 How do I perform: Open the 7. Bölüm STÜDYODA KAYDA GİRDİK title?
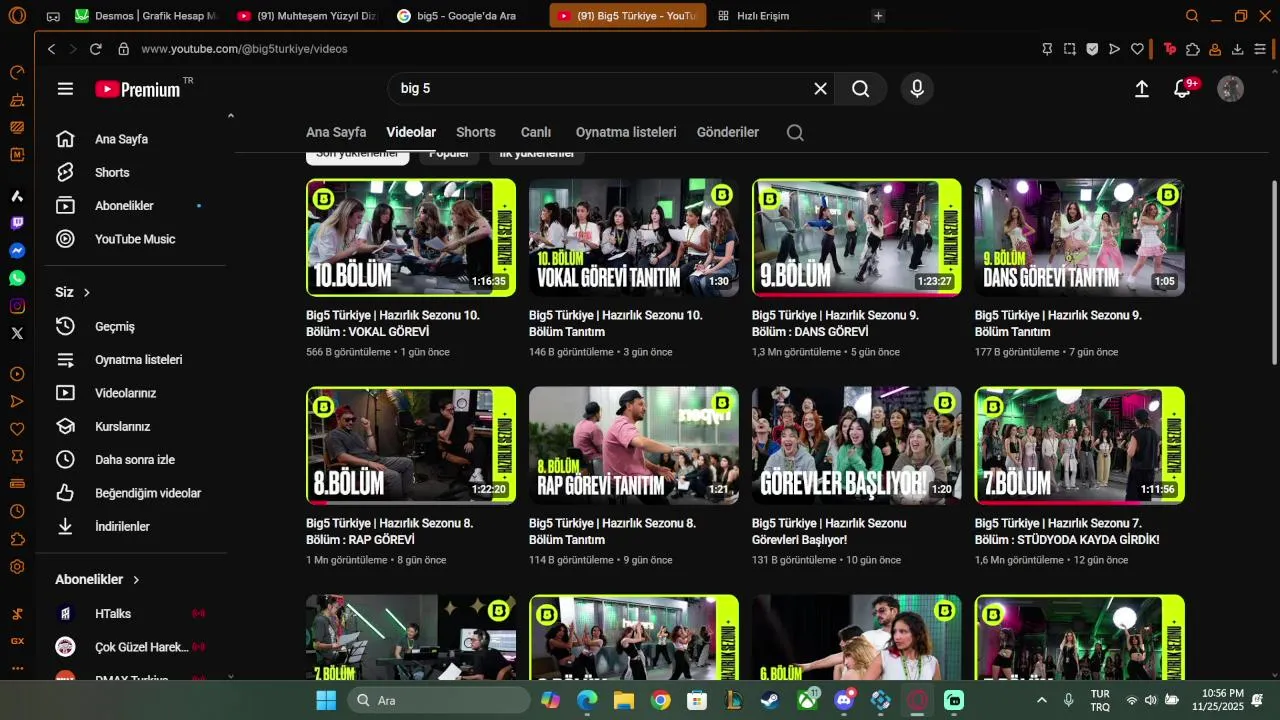tap(1067, 531)
